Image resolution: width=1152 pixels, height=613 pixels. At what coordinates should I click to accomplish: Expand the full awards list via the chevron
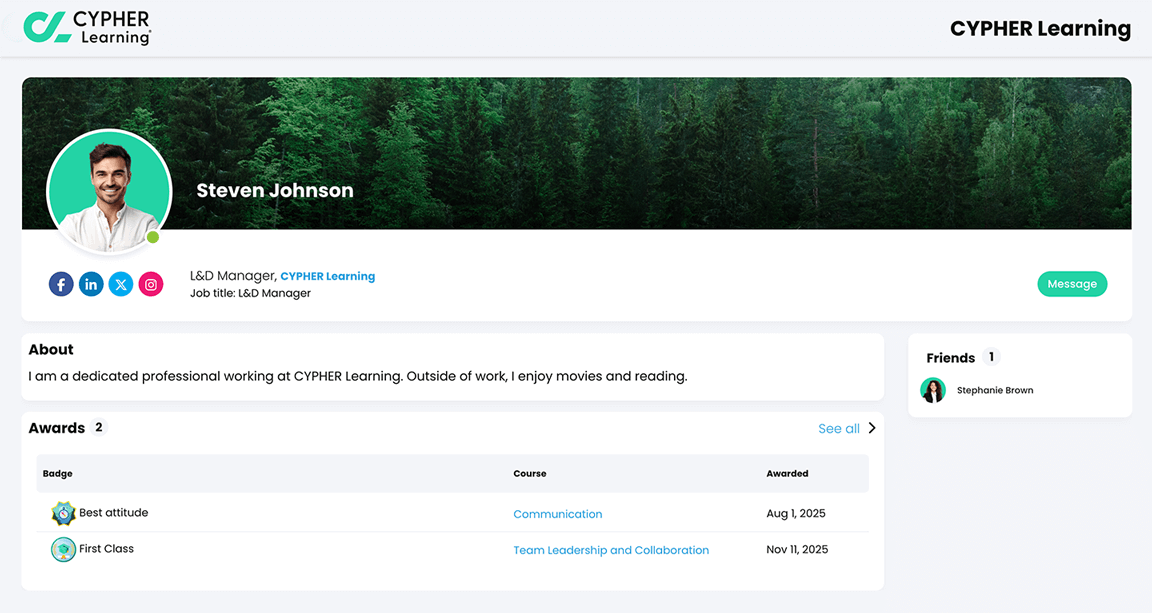pyautogui.click(x=870, y=427)
